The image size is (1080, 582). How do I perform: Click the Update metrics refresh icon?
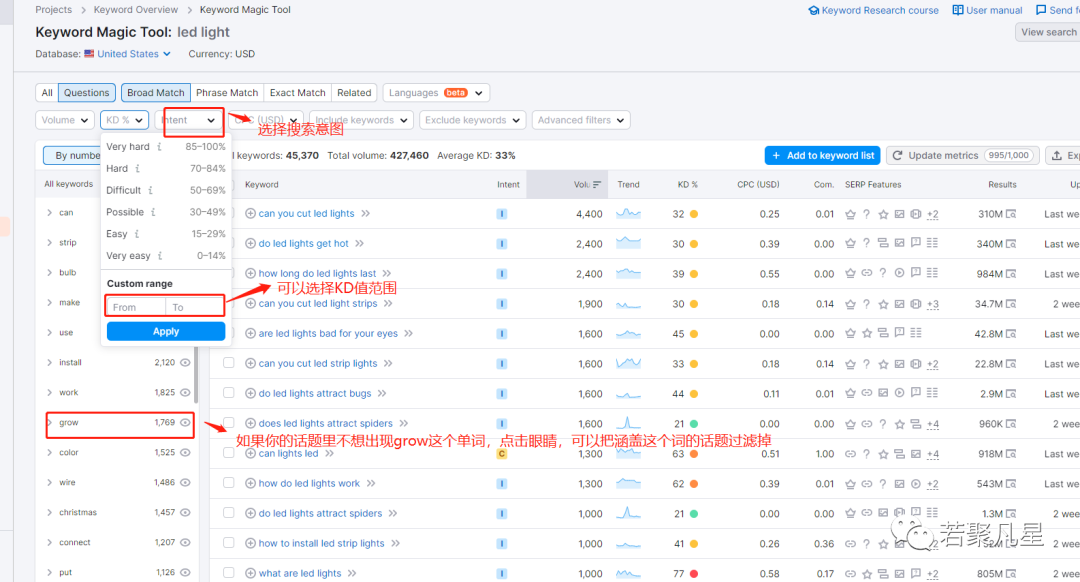(x=897, y=156)
